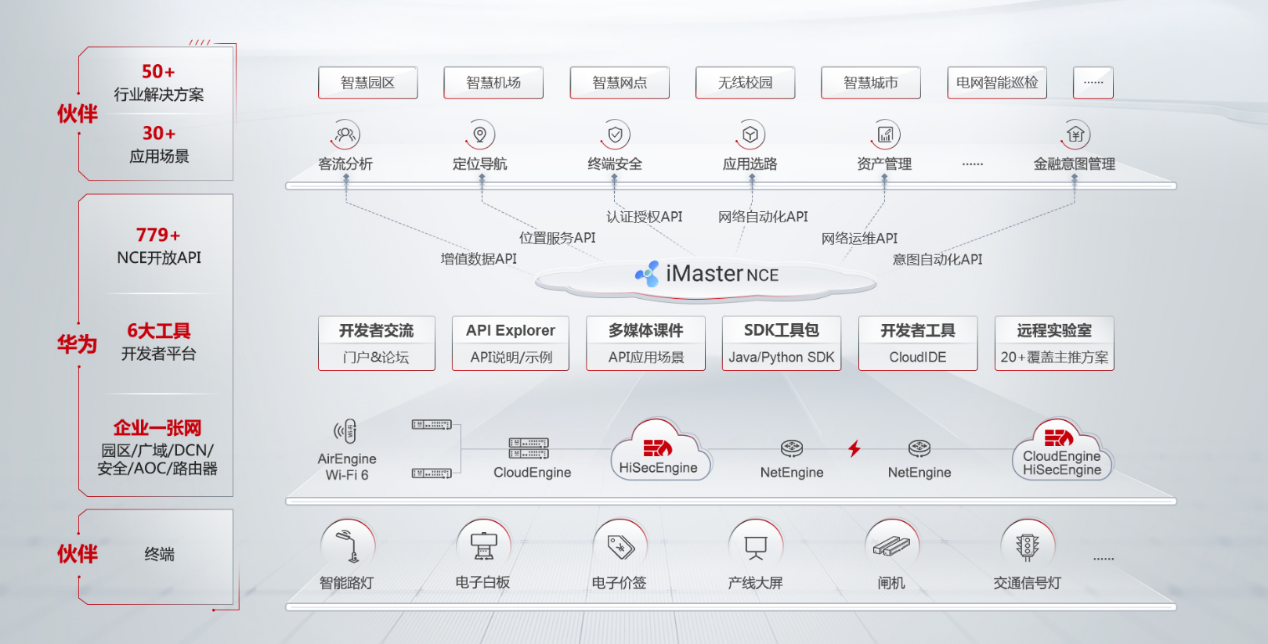Image resolution: width=1268 pixels, height=644 pixels.
Task: Click the CloudEngine switch icon
Action: pos(529,448)
